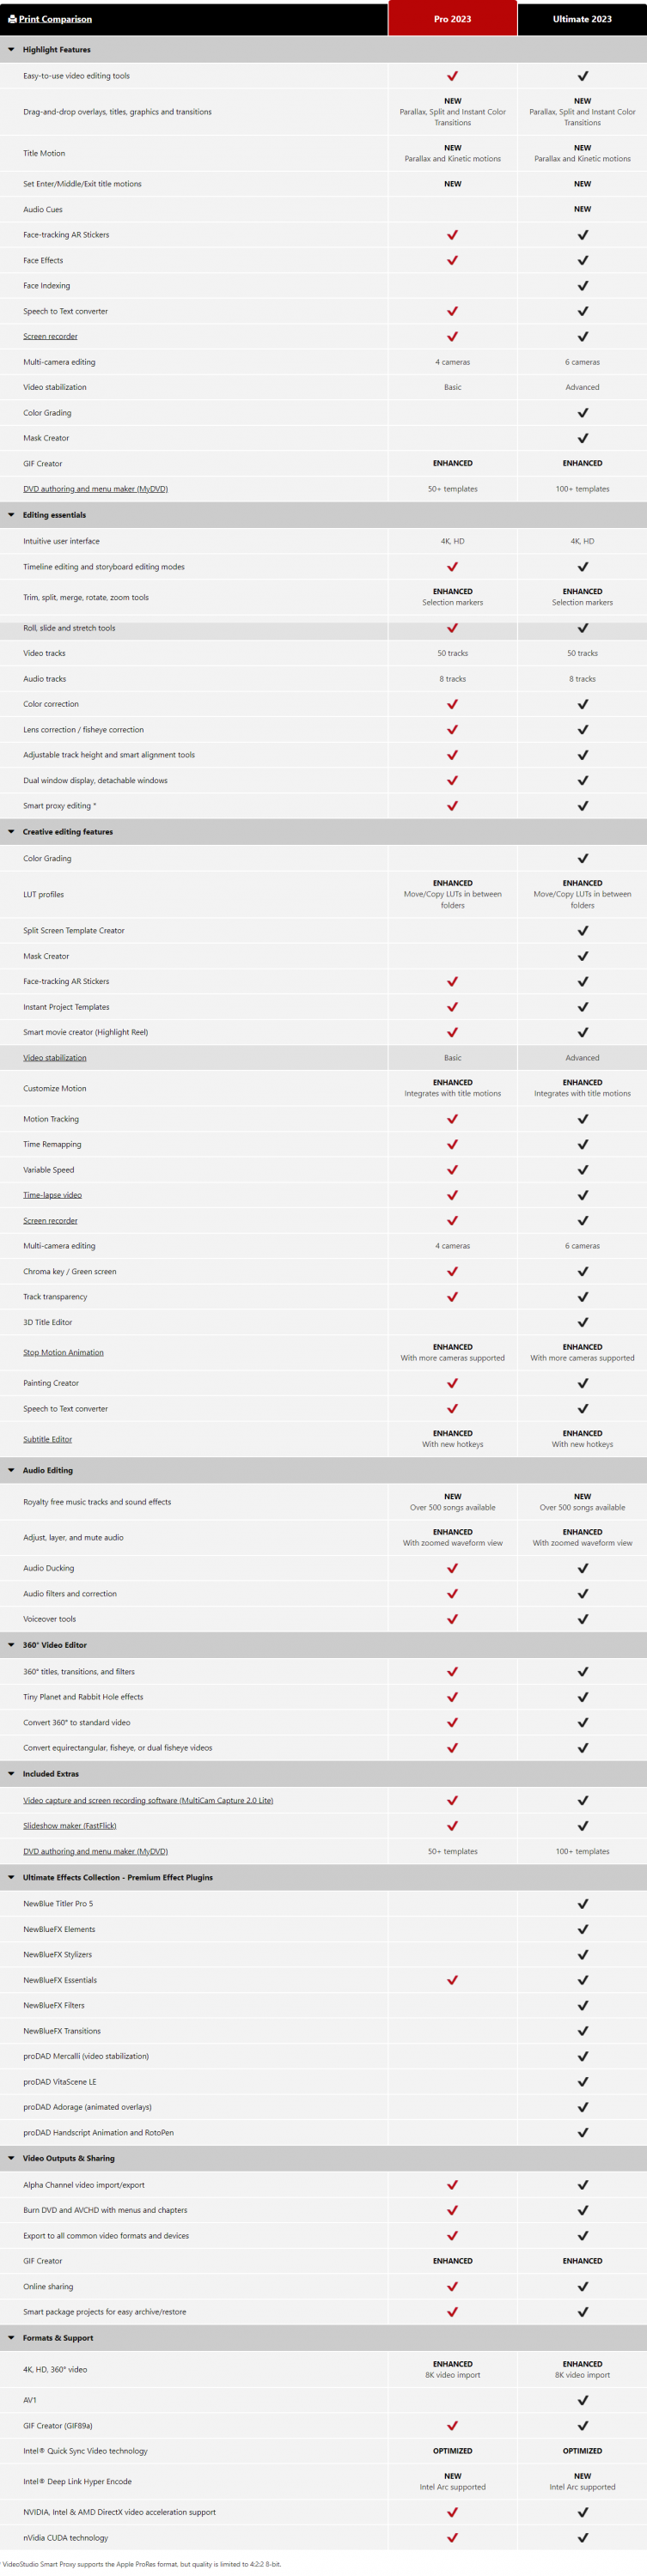The width and height of the screenshot is (647, 2576).
Task: Collapse the 360° Video Editor section
Action: [x=11, y=1645]
